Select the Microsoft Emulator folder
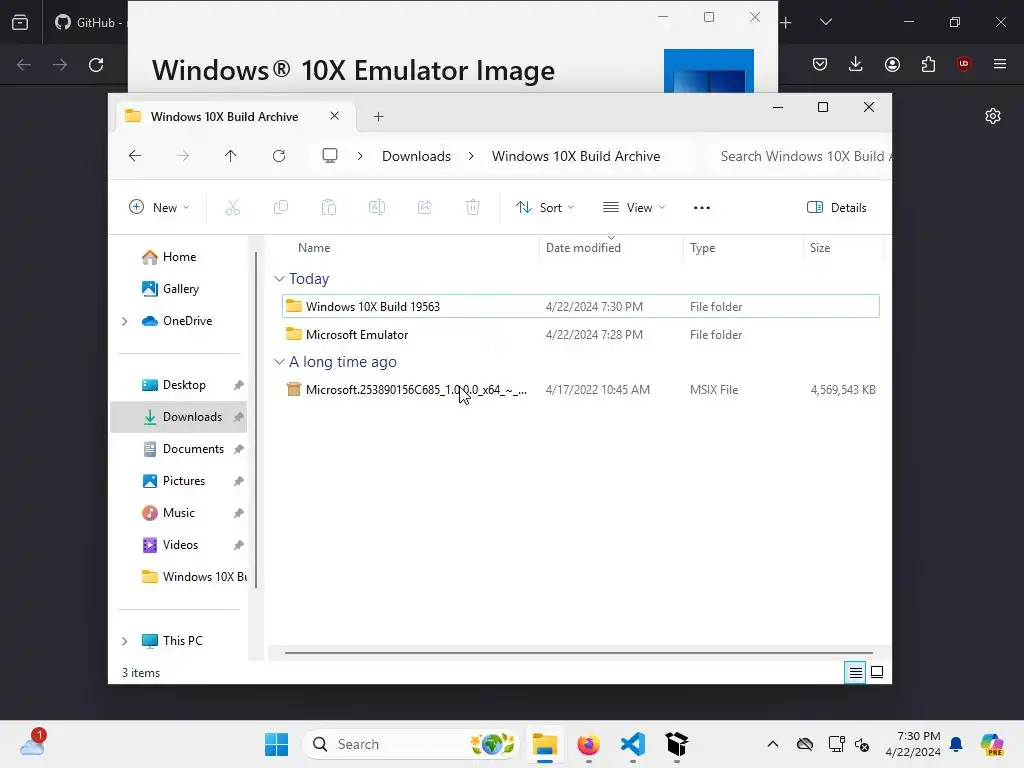 click(581, 334)
